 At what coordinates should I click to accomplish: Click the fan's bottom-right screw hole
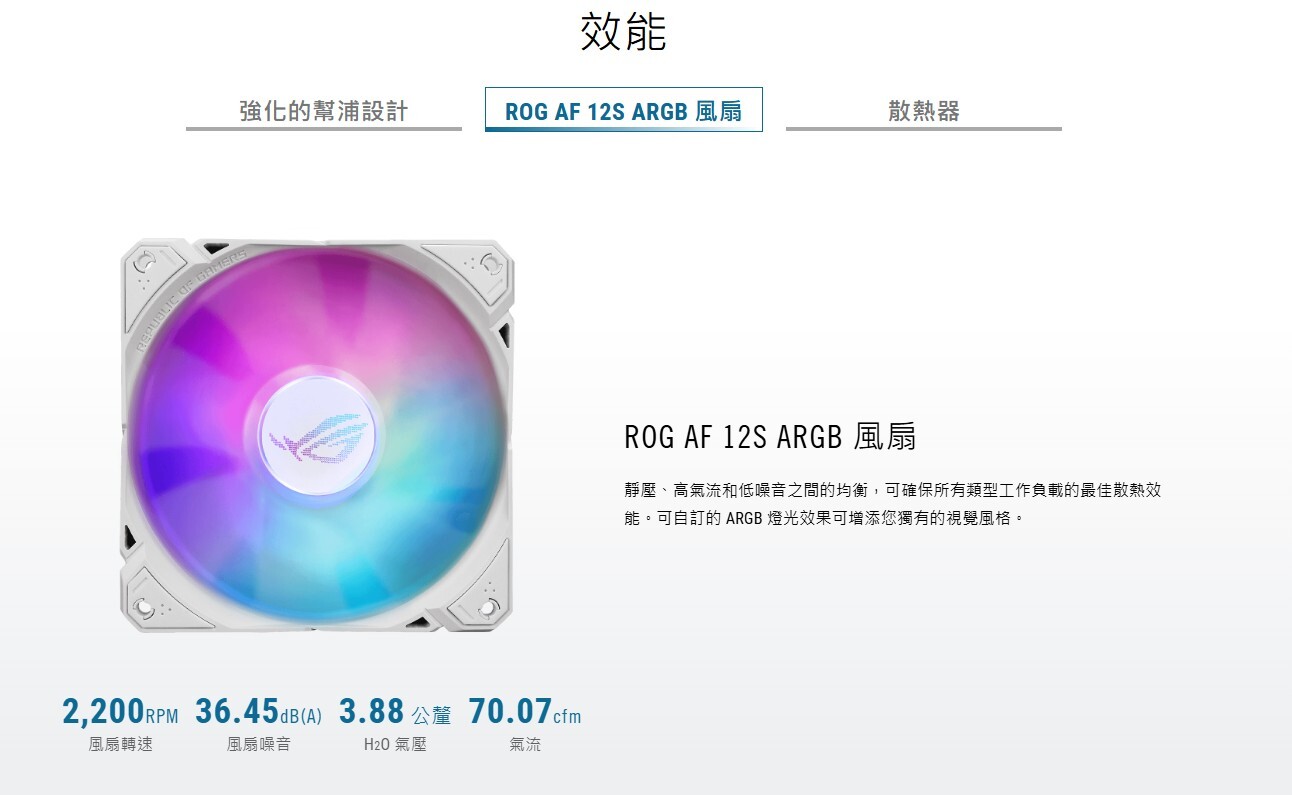[x=489, y=606]
